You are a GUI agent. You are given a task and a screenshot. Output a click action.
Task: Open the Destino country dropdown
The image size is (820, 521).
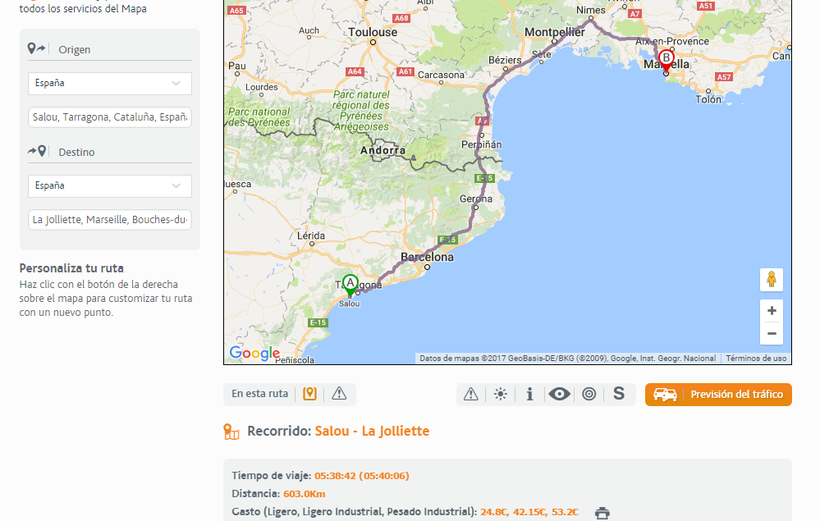click(x=110, y=186)
